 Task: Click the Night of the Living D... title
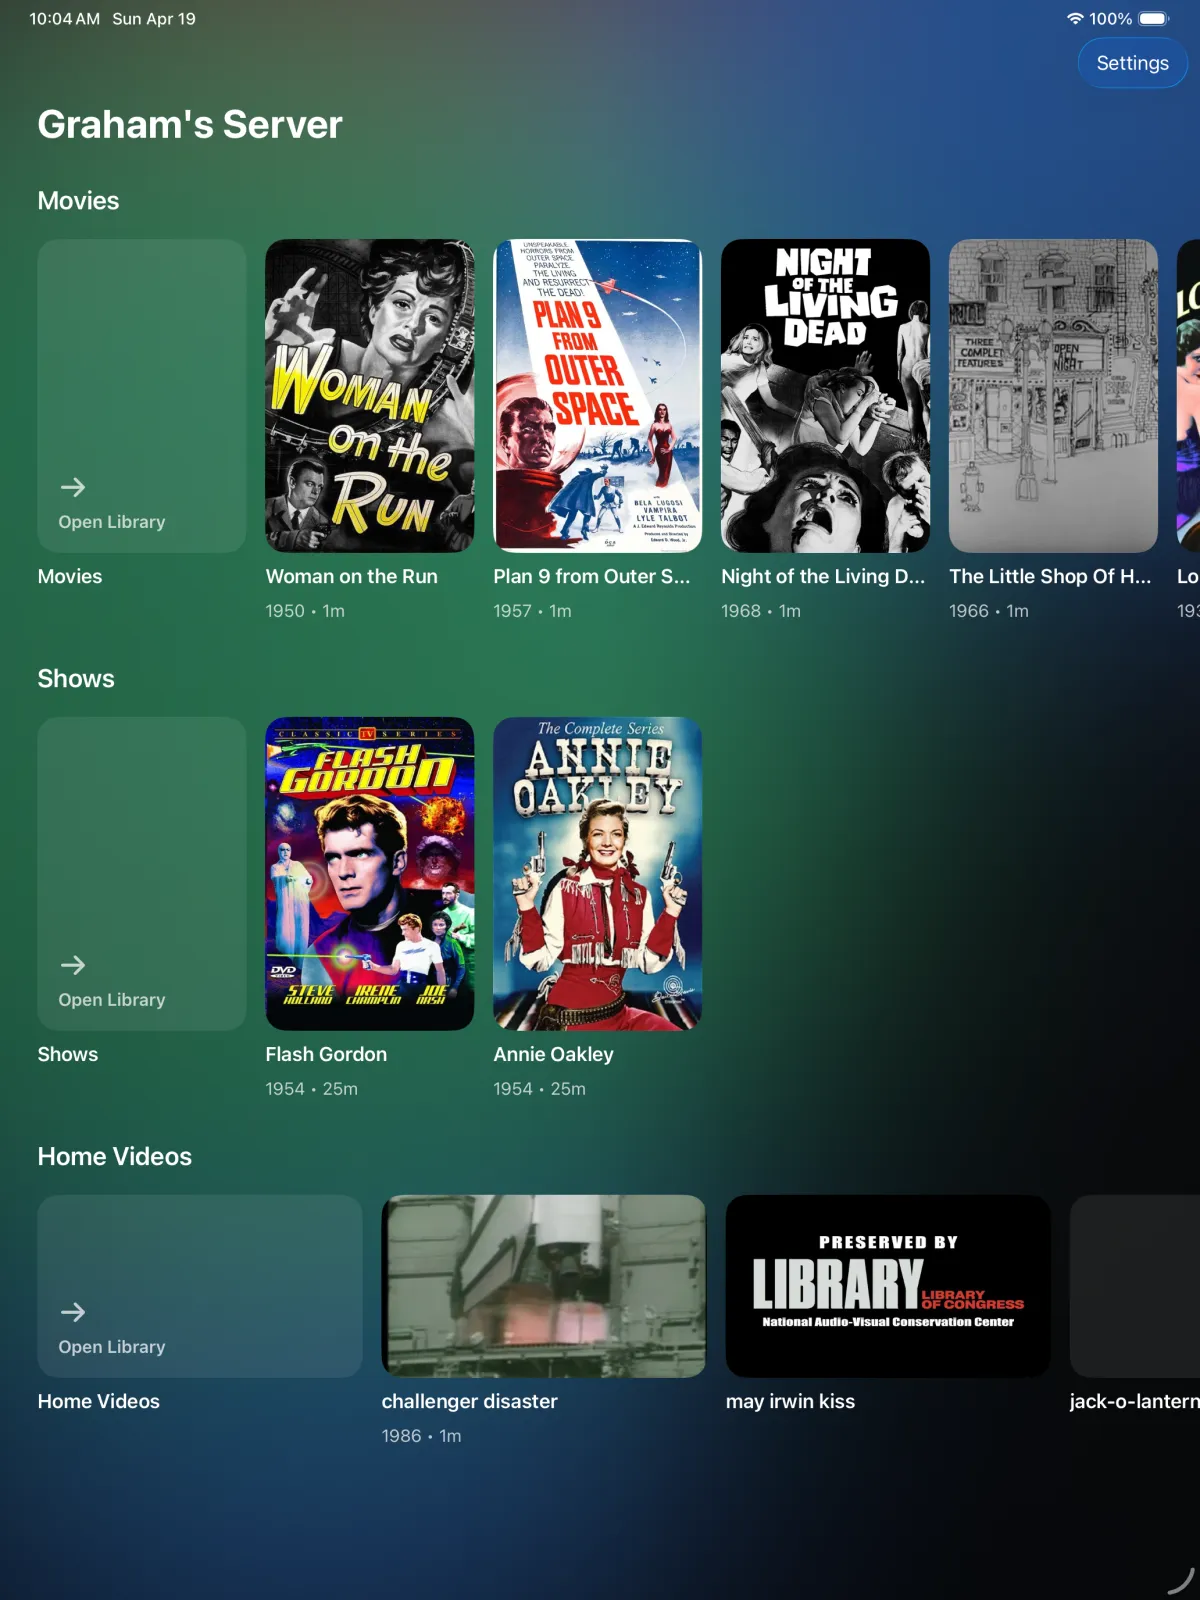[x=824, y=577]
